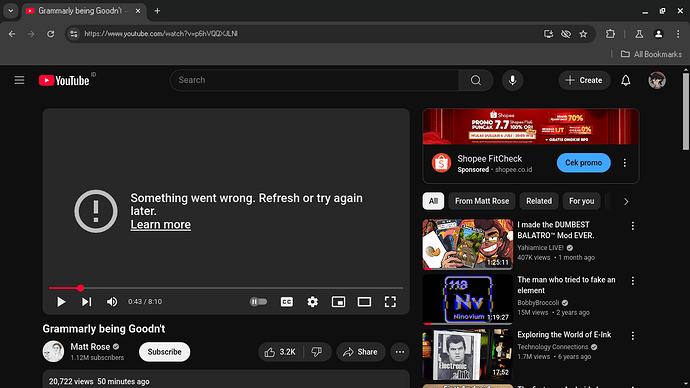Close the Grammarly being Goodn't tab
This screenshot has width=690, height=388.
coord(138,11)
